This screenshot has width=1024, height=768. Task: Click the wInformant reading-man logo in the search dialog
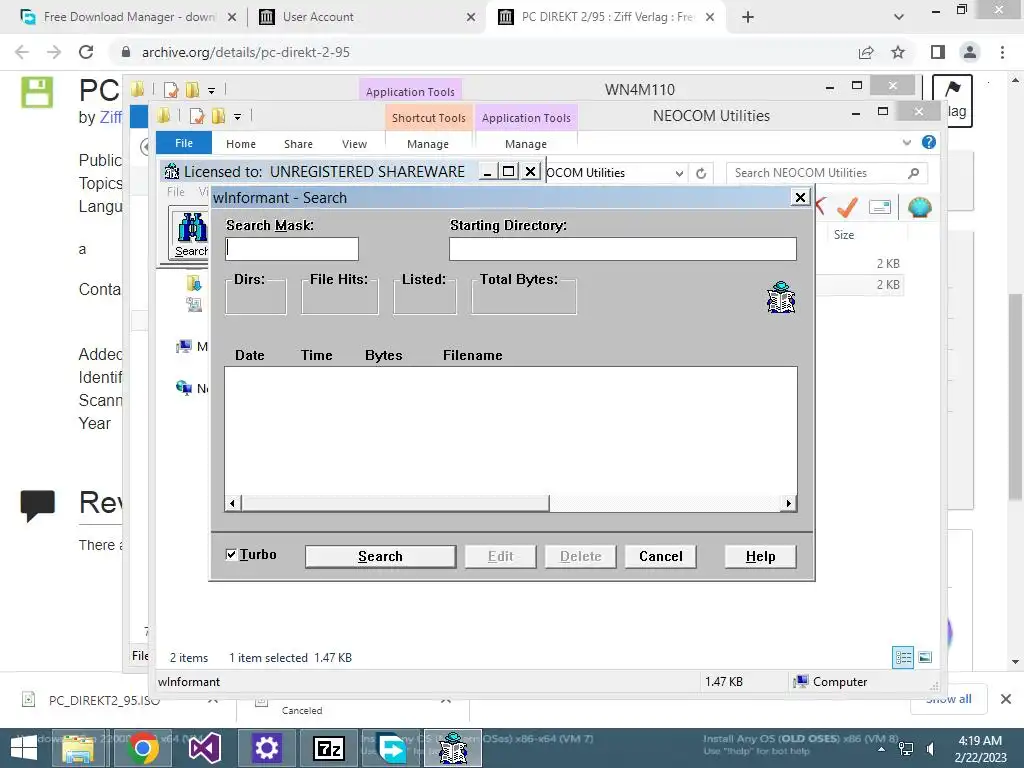pos(780,298)
